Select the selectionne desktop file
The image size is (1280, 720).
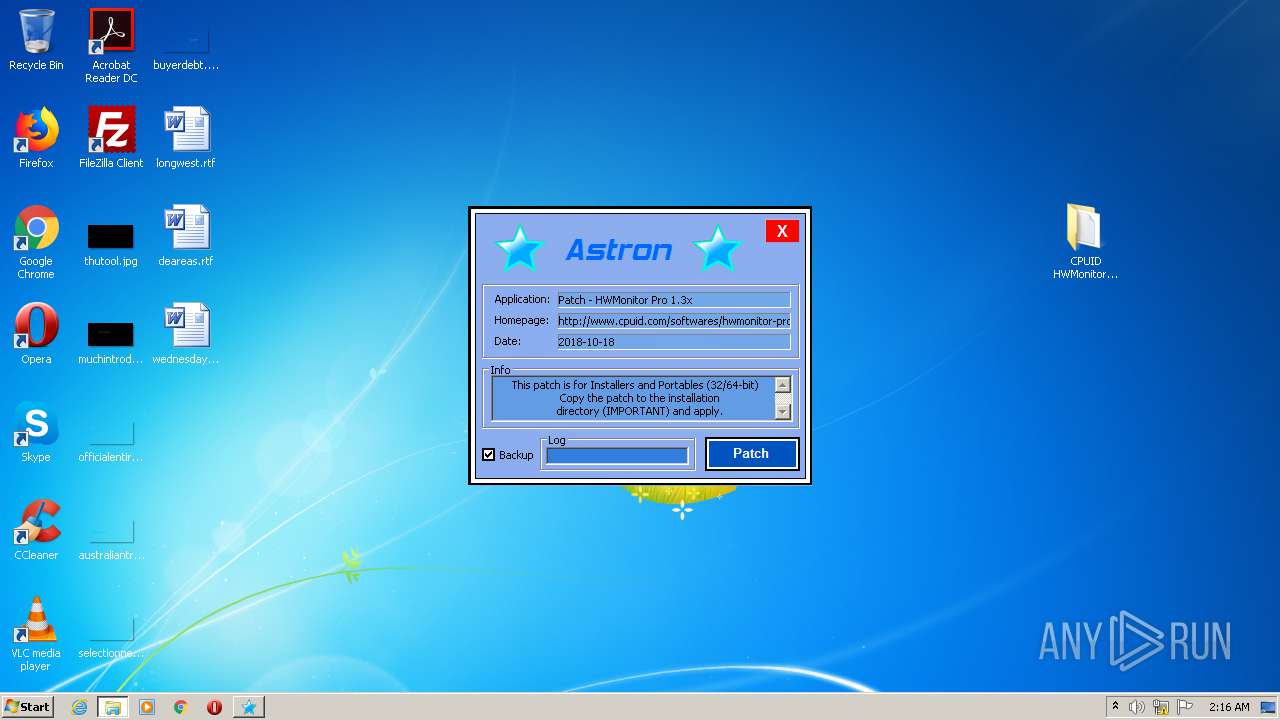111,636
